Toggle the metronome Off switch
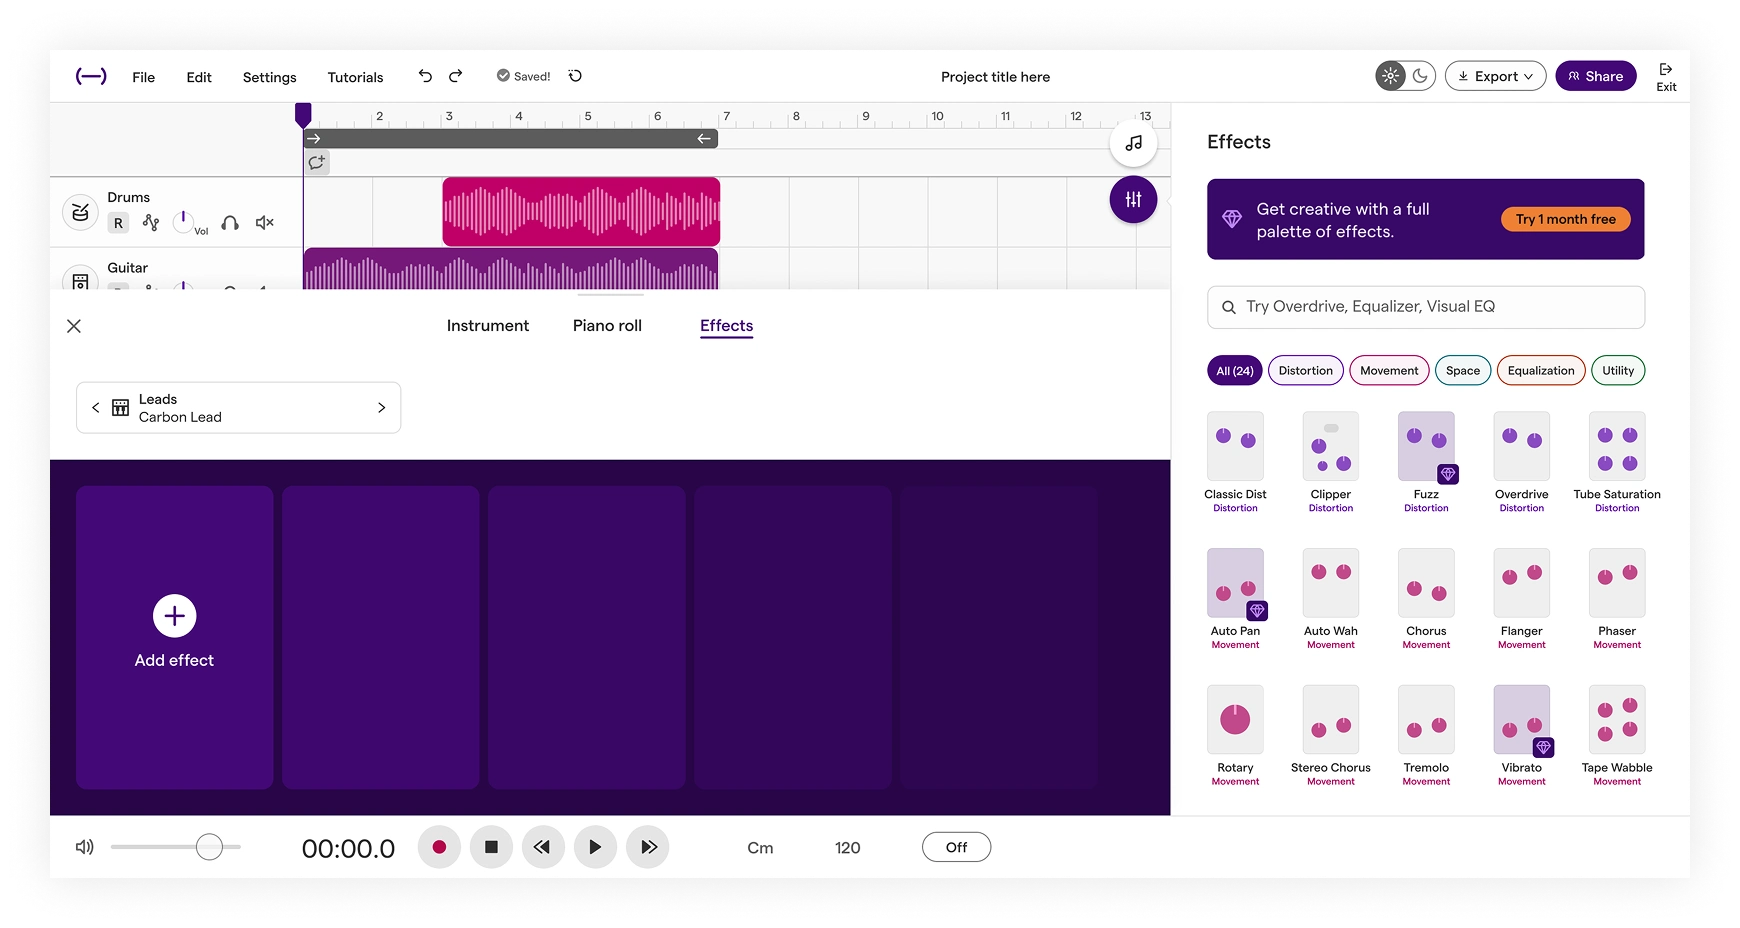Screen dimensions: 1740x928 pos(956,846)
